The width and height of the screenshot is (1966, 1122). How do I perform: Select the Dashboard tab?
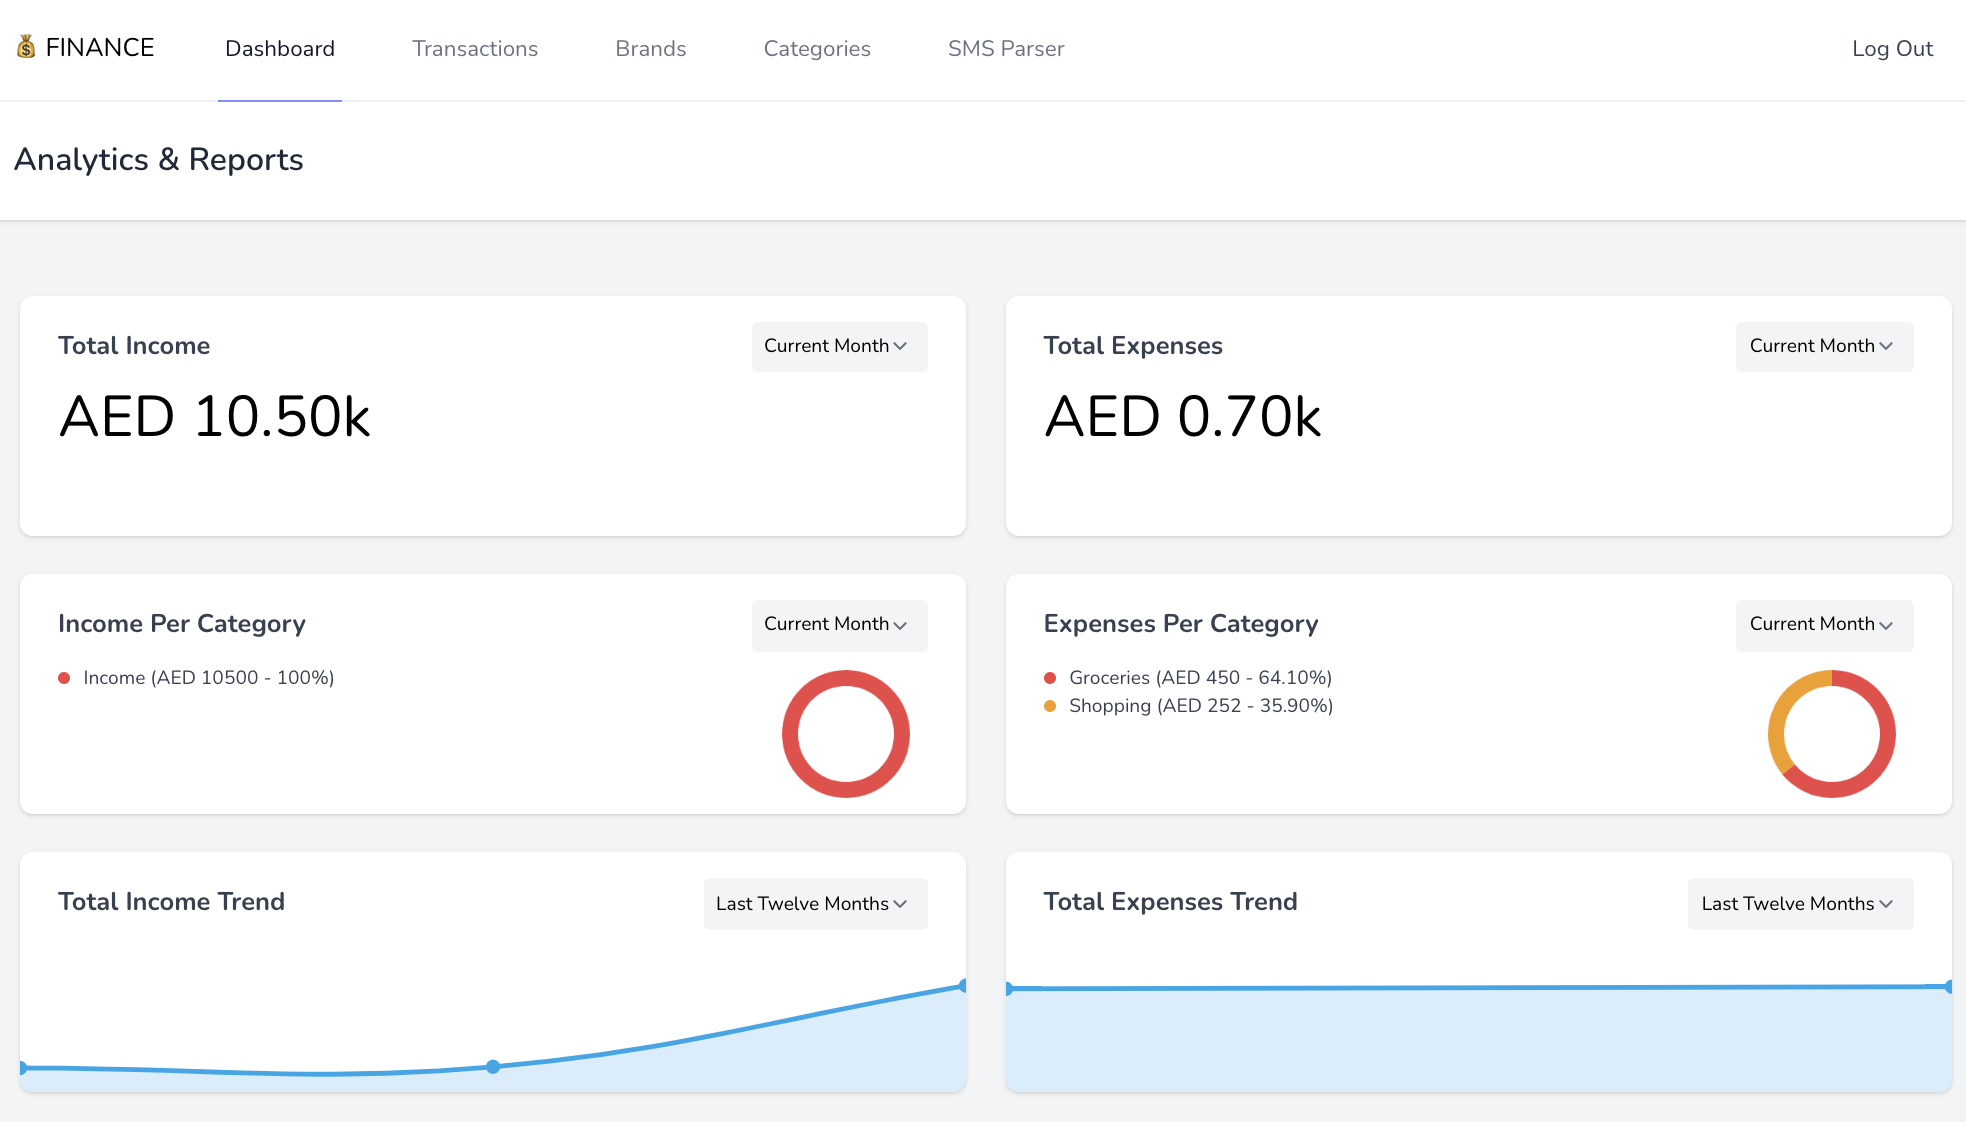pos(280,49)
